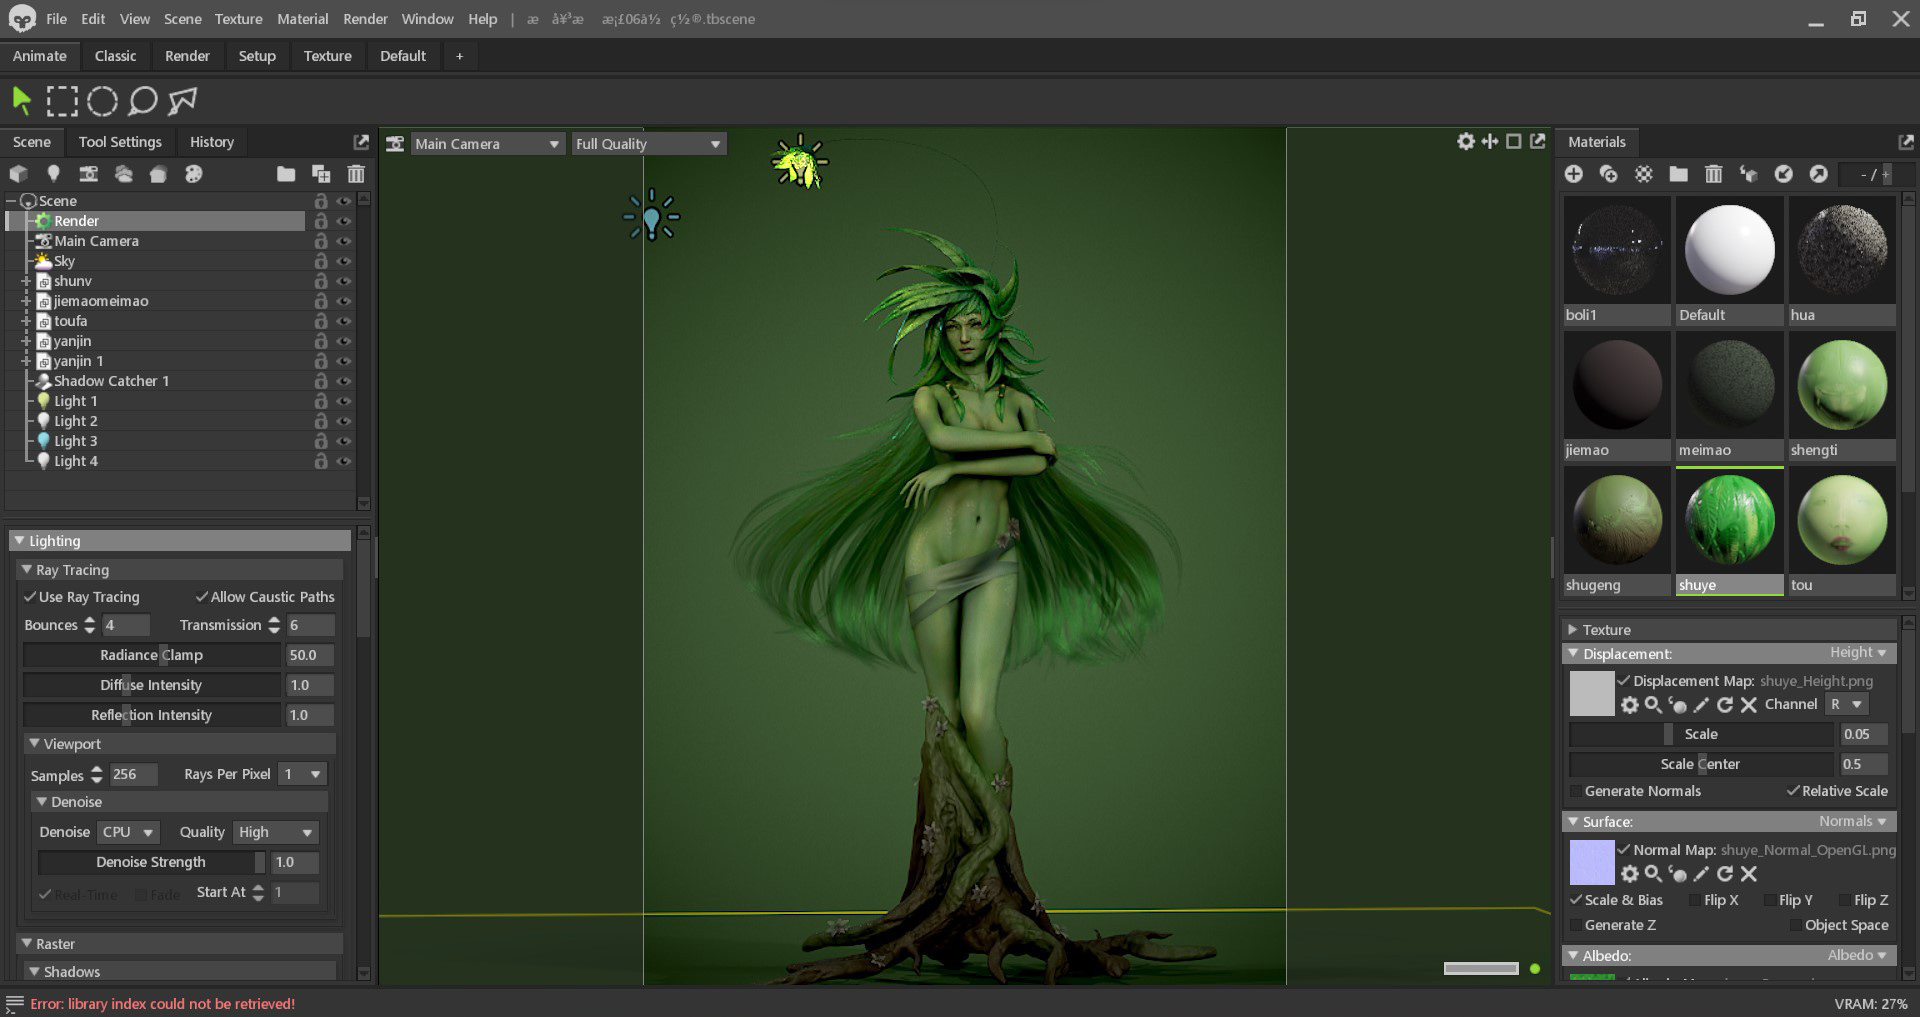Open the Texture workspace layout
Image resolution: width=1920 pixels, height=1017 pixels.
[327, 56]
